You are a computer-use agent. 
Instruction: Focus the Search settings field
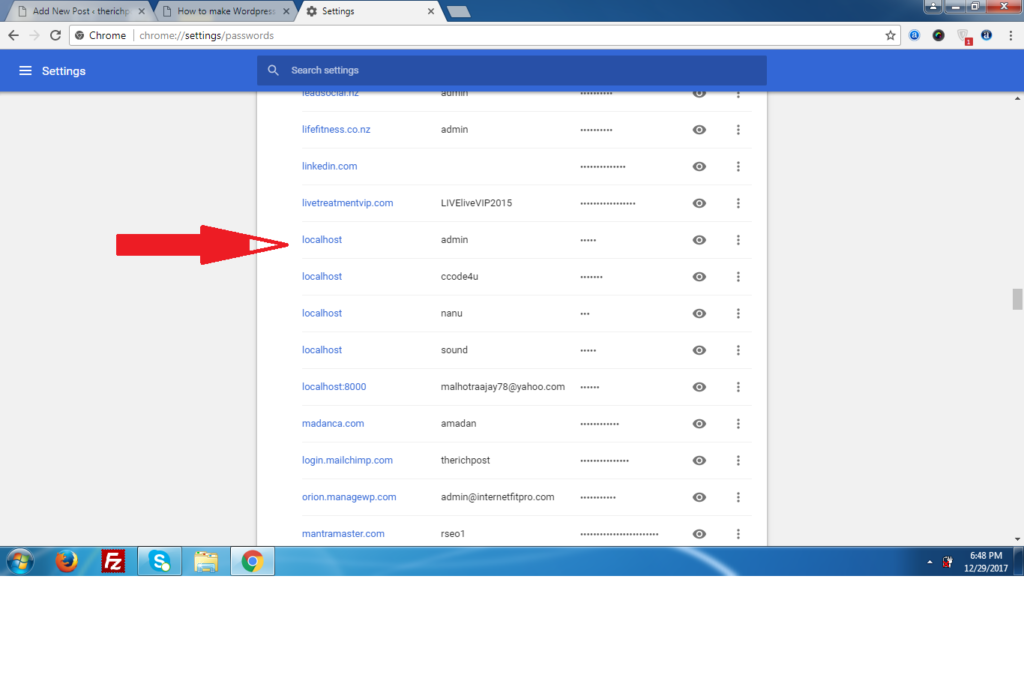coord(512,70)
